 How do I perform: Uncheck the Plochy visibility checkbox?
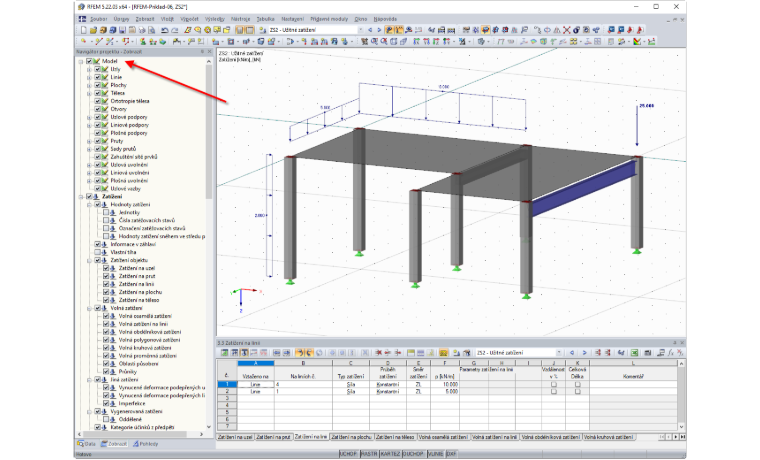(x=97, y=85)
